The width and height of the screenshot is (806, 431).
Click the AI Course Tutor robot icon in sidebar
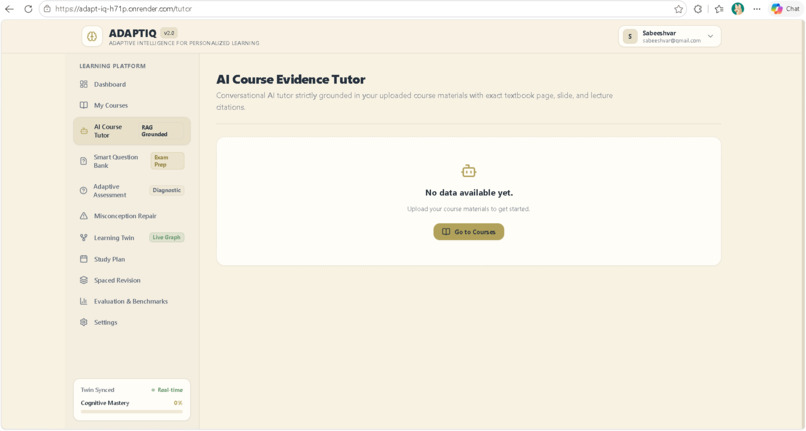(84, 131)
